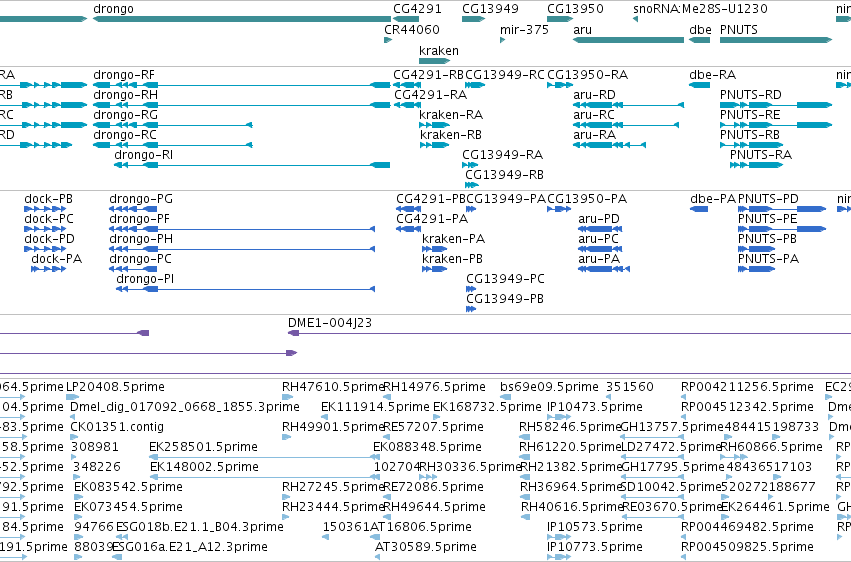This screenshot has height=562, width=851.
Task: Click the kraken-RB transcript
Action: coord(434,145)
